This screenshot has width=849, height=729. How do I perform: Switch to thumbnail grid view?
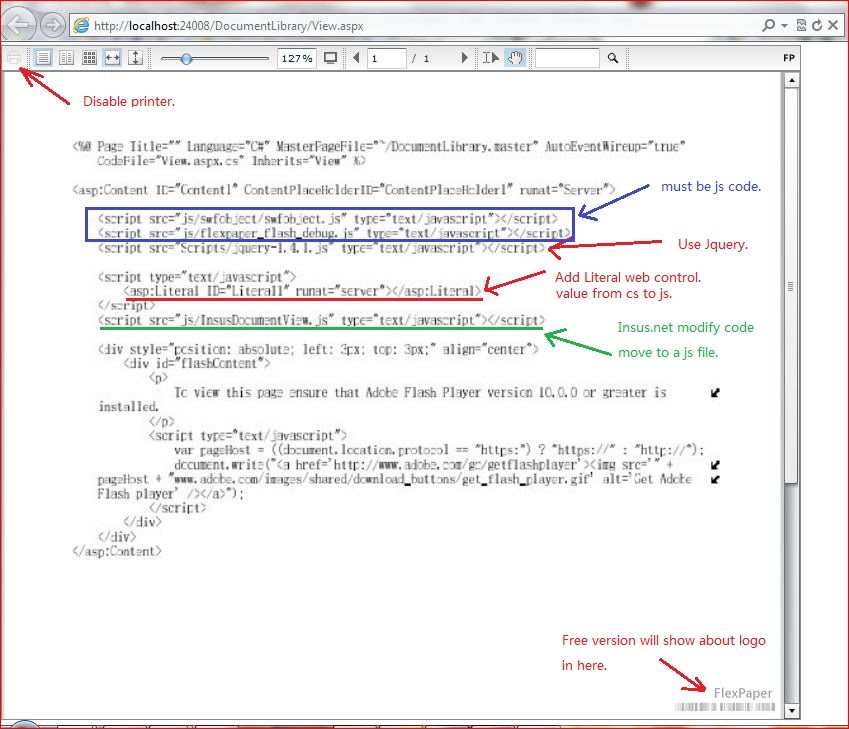(x=89, y=57)
